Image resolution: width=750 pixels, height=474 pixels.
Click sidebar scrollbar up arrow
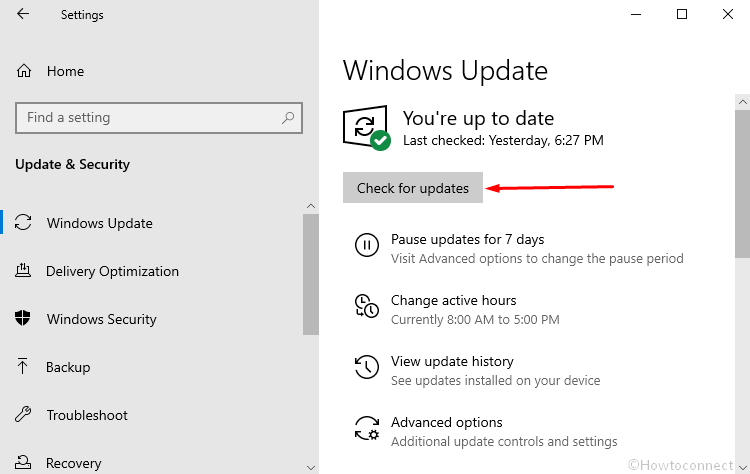pos(311,206)
